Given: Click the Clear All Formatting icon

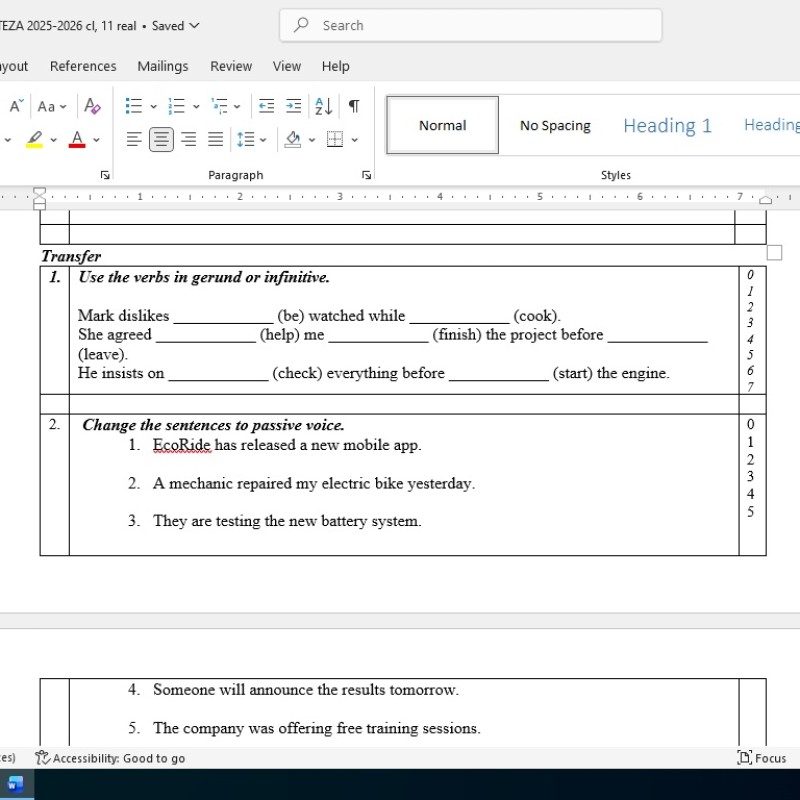Looking at the screenshot, I should tap(92, 106).
